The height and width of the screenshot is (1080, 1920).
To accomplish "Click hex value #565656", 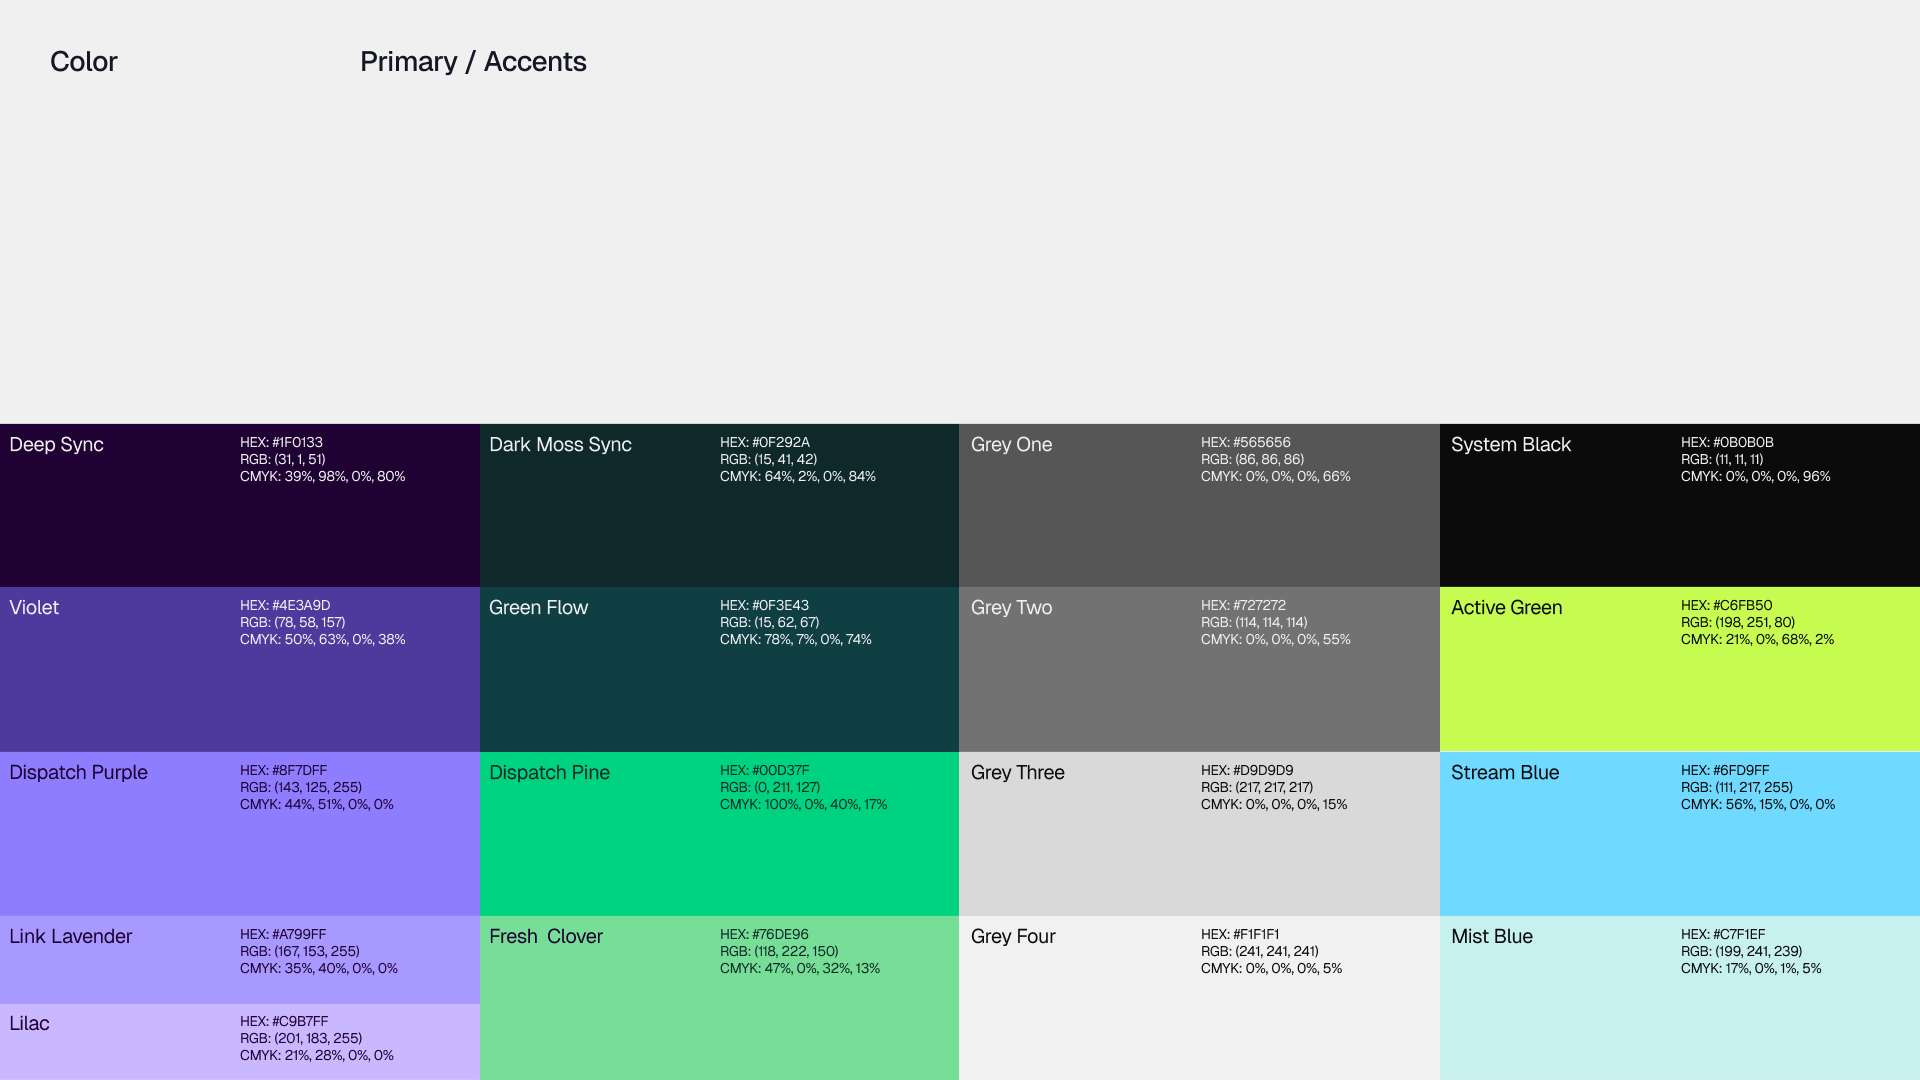I will pyautogui.click(x=1261, y=442).
